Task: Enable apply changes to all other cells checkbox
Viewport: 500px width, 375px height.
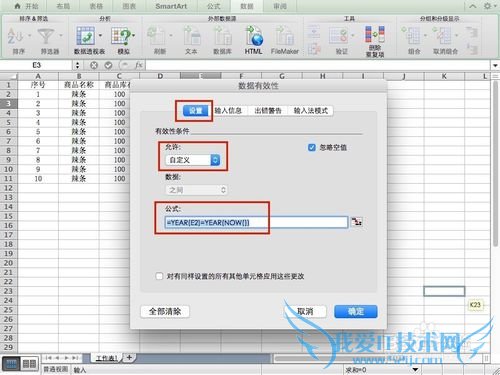Action: point(159,276)
